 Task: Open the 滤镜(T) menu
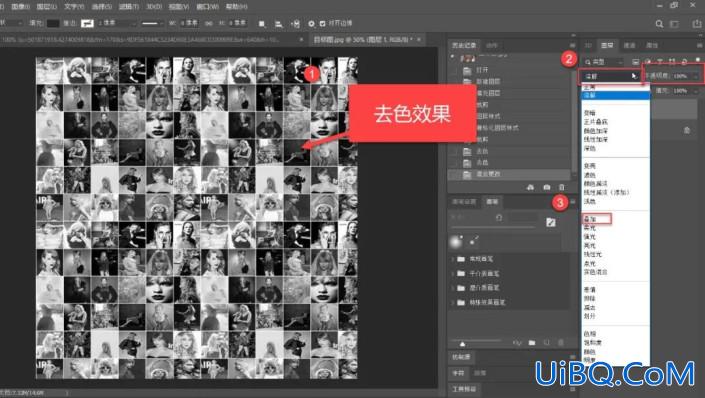point(129,6)
